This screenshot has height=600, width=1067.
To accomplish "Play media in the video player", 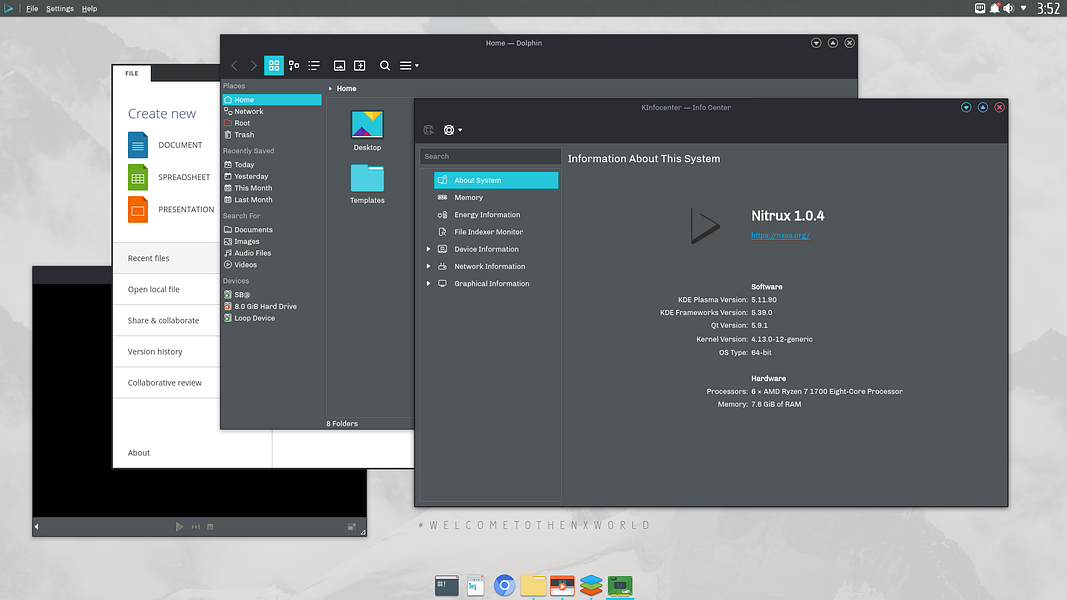I will click(179, 527).
